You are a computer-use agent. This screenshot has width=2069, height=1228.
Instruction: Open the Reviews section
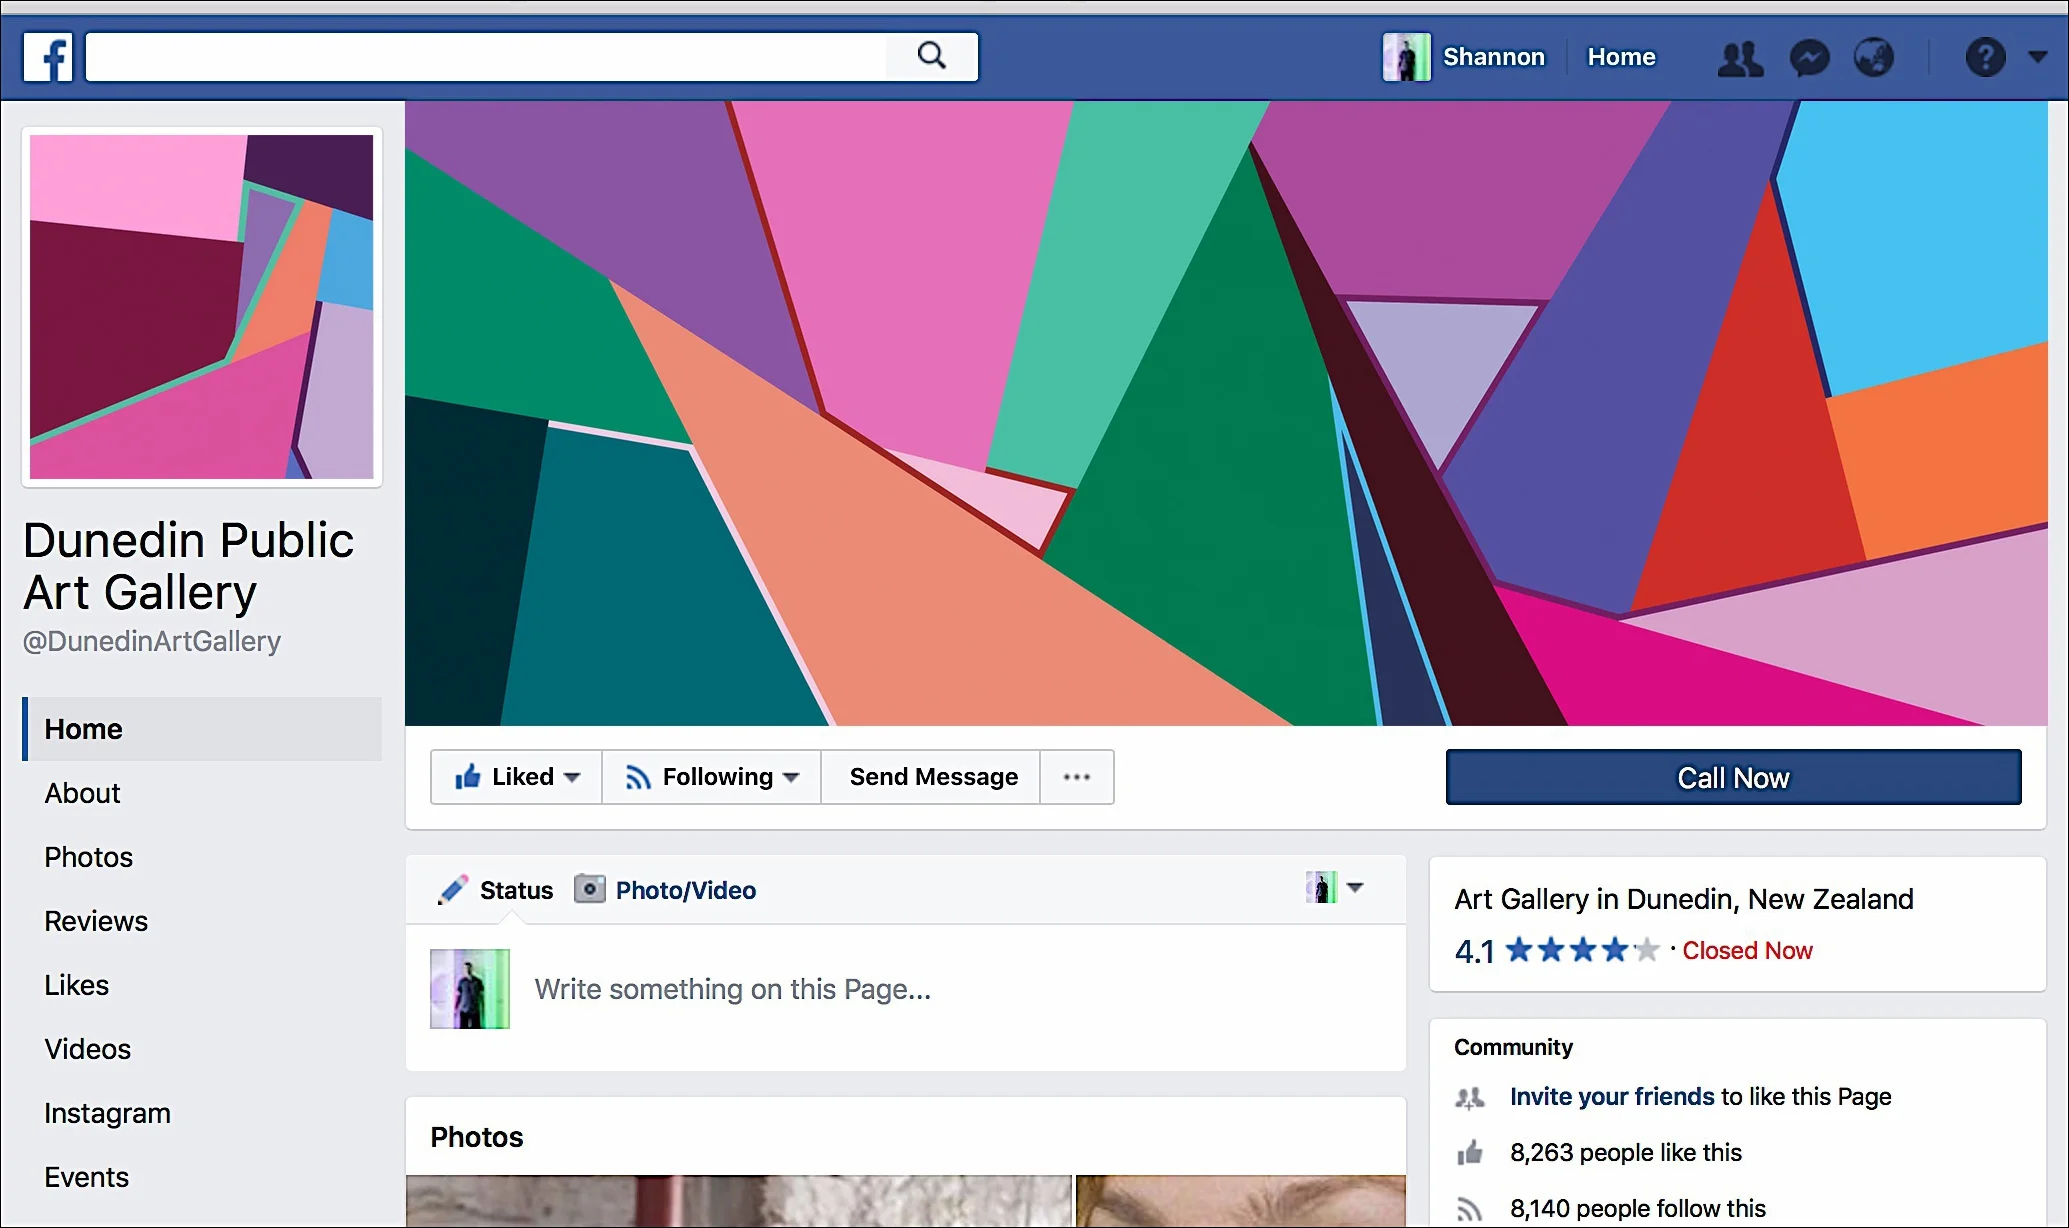click(x=96, y=921)
